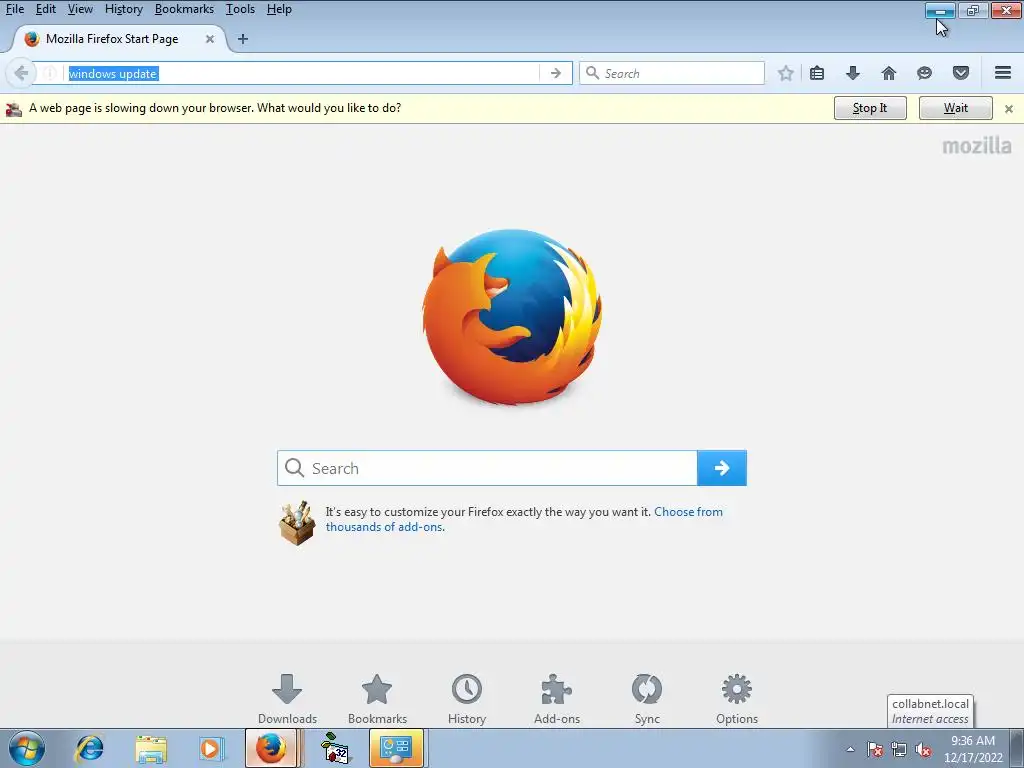Open Downloads from the start page

click(x=287, y=699)
